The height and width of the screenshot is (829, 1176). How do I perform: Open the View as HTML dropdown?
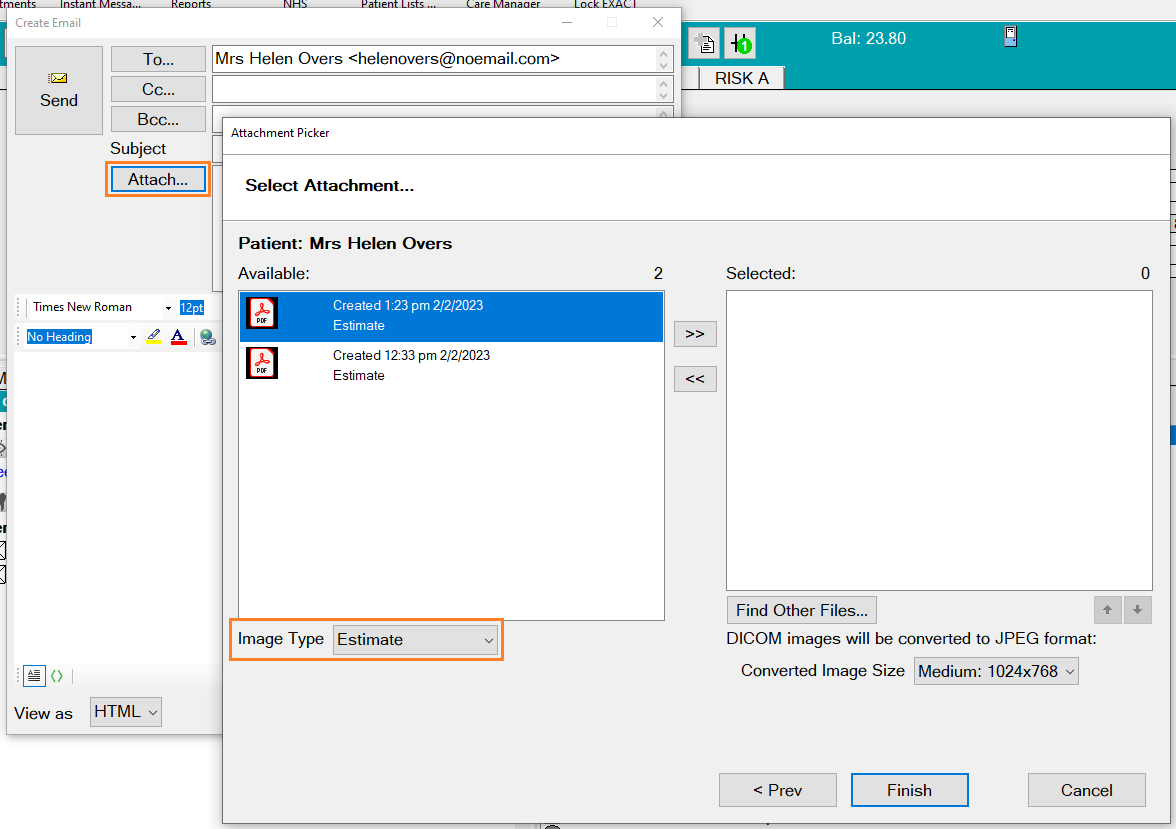[126, 713]
